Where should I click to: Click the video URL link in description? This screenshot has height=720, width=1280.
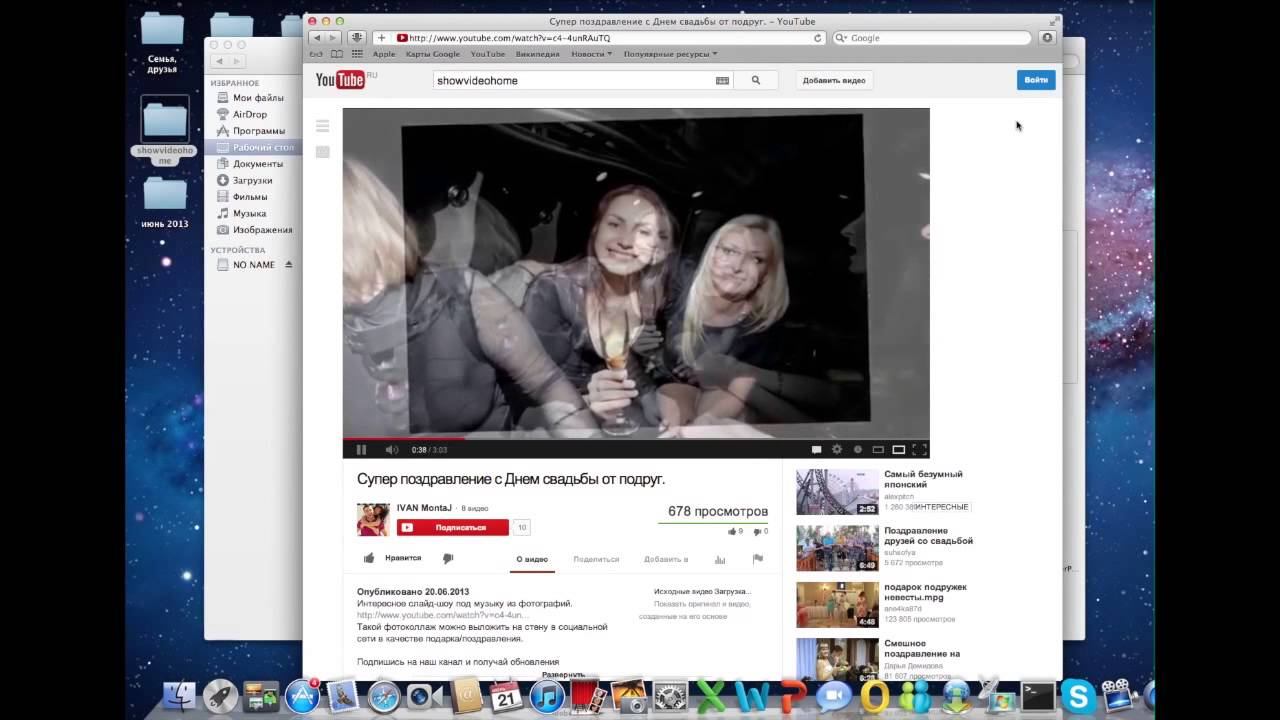442,615
